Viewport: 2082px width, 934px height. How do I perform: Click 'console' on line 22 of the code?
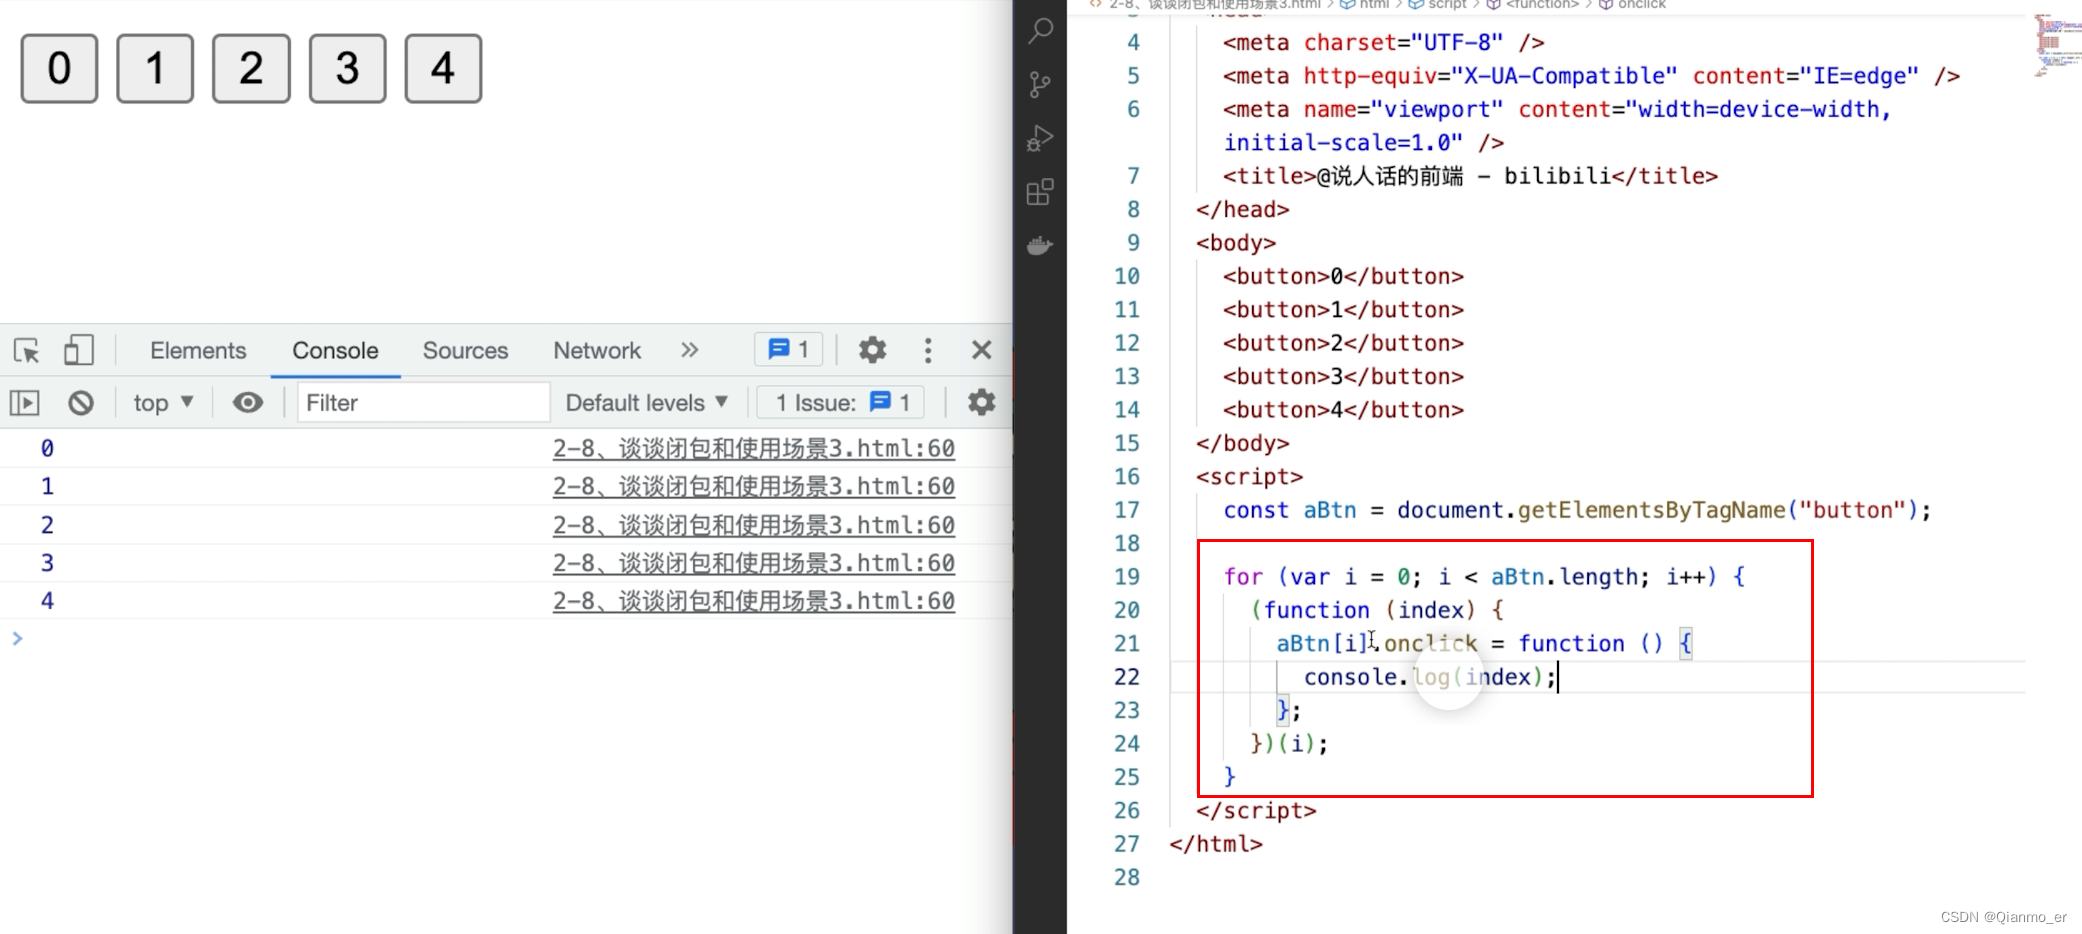[1350, 677]
